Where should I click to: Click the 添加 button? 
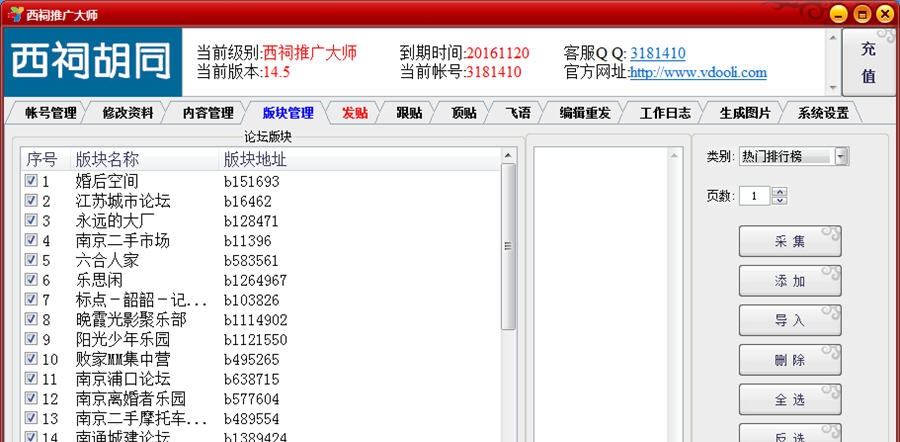coord(790,281)
